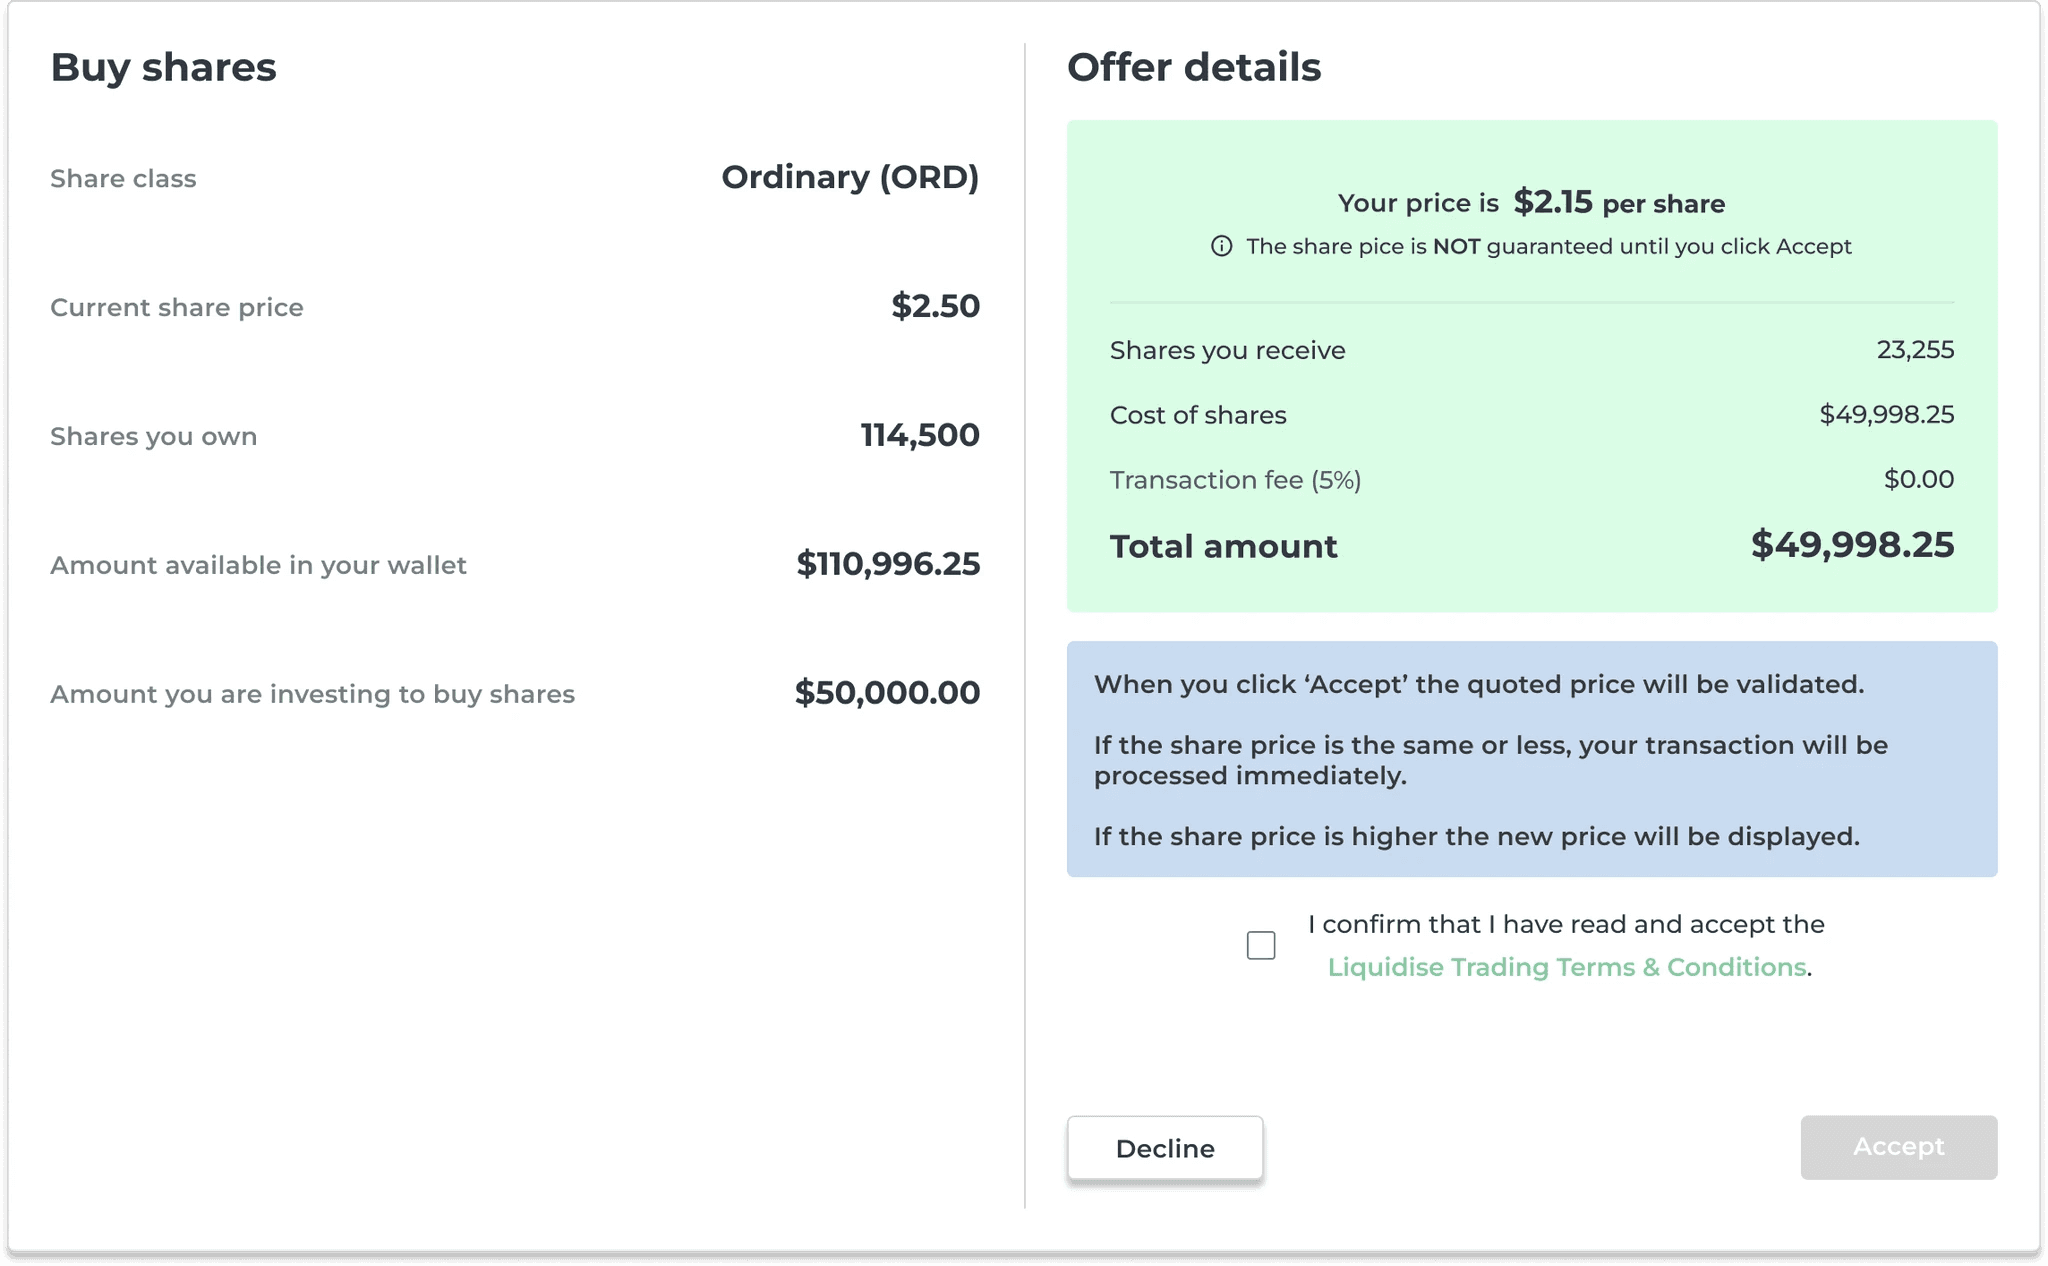
Task: Click the info icon beside price guarantee notice
Action: click(x=1221, y=246)
